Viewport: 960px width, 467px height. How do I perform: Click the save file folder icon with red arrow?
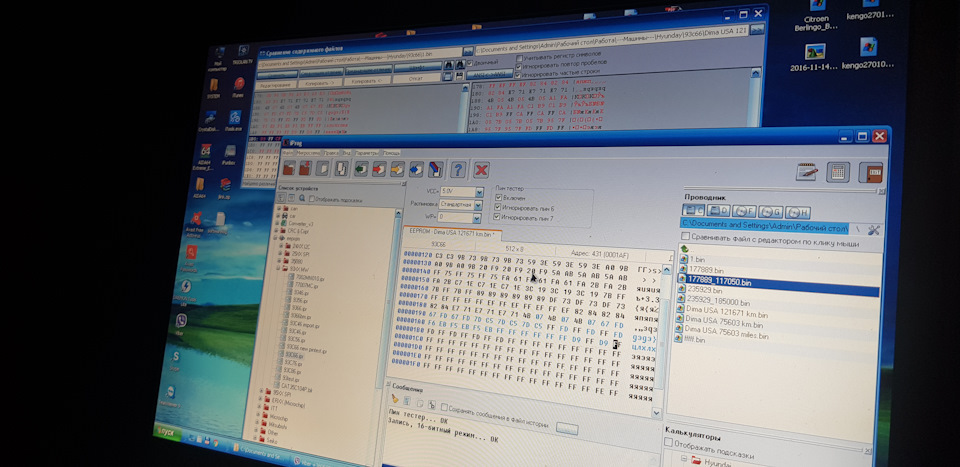pos(305,168)
